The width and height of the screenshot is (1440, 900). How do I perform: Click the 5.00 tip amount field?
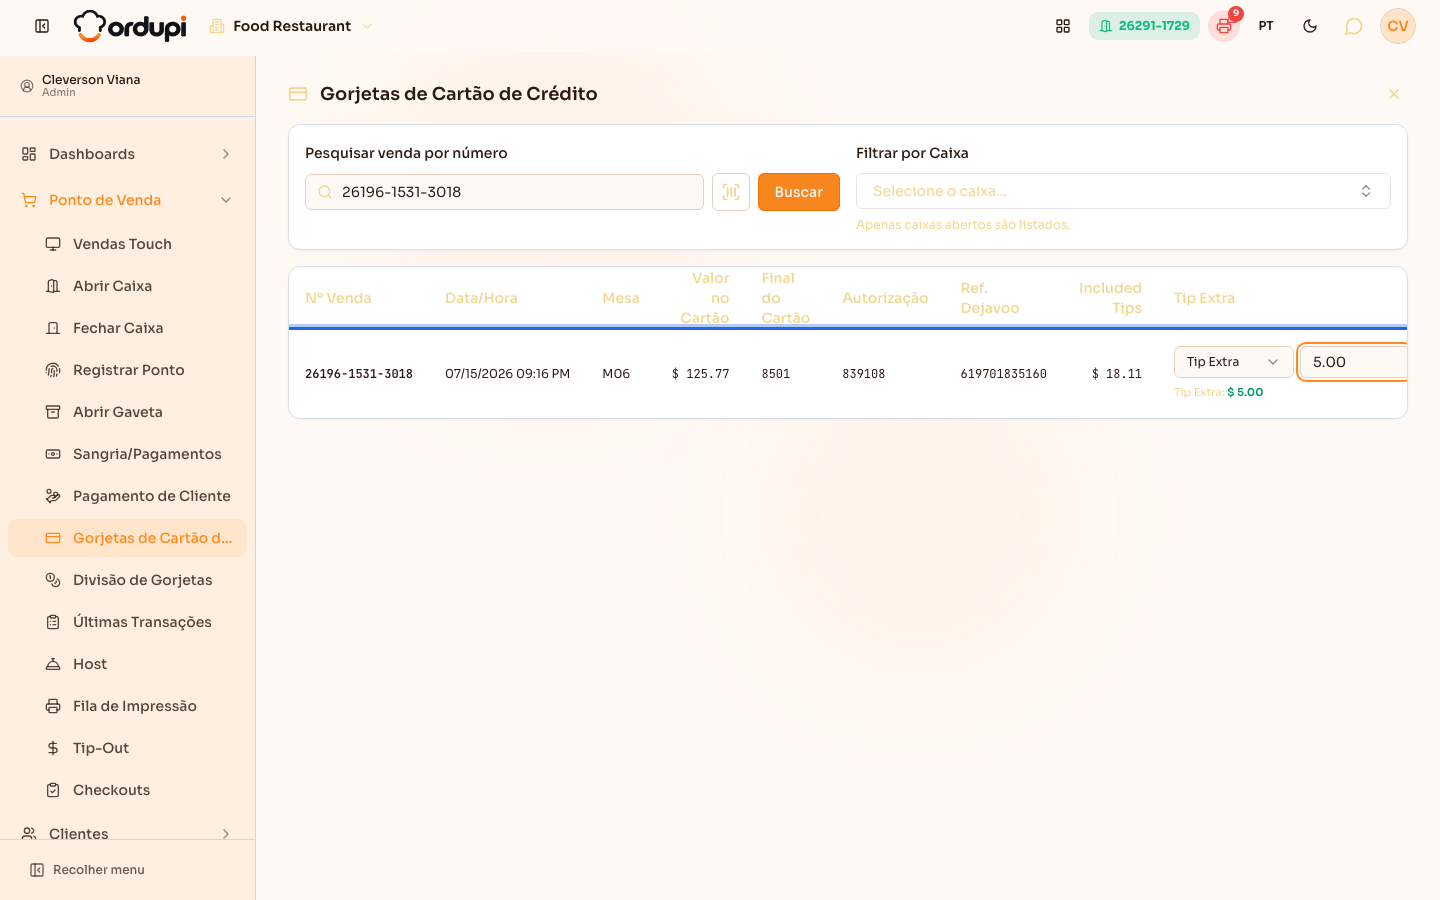1354,362
